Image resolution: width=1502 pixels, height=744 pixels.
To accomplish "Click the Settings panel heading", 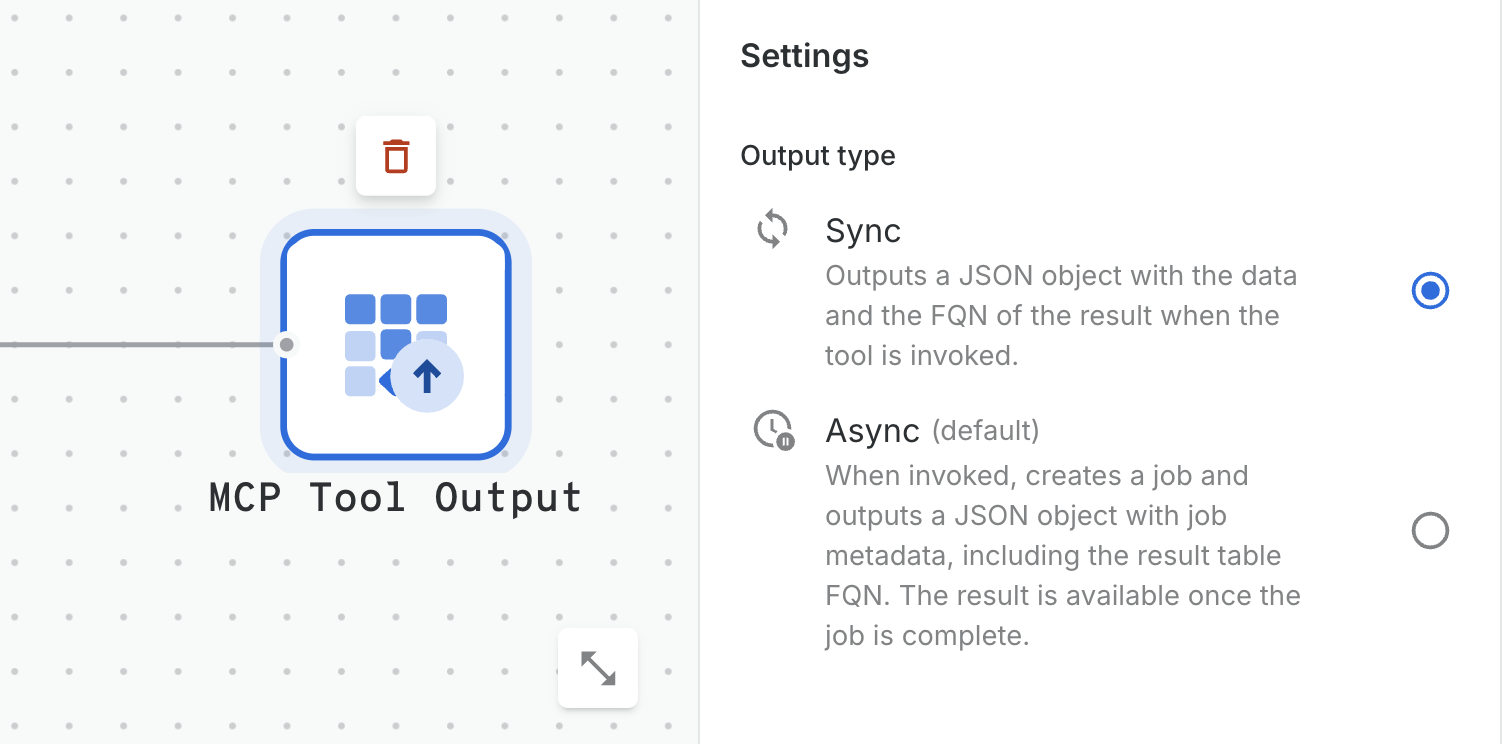I will point(804,56).
